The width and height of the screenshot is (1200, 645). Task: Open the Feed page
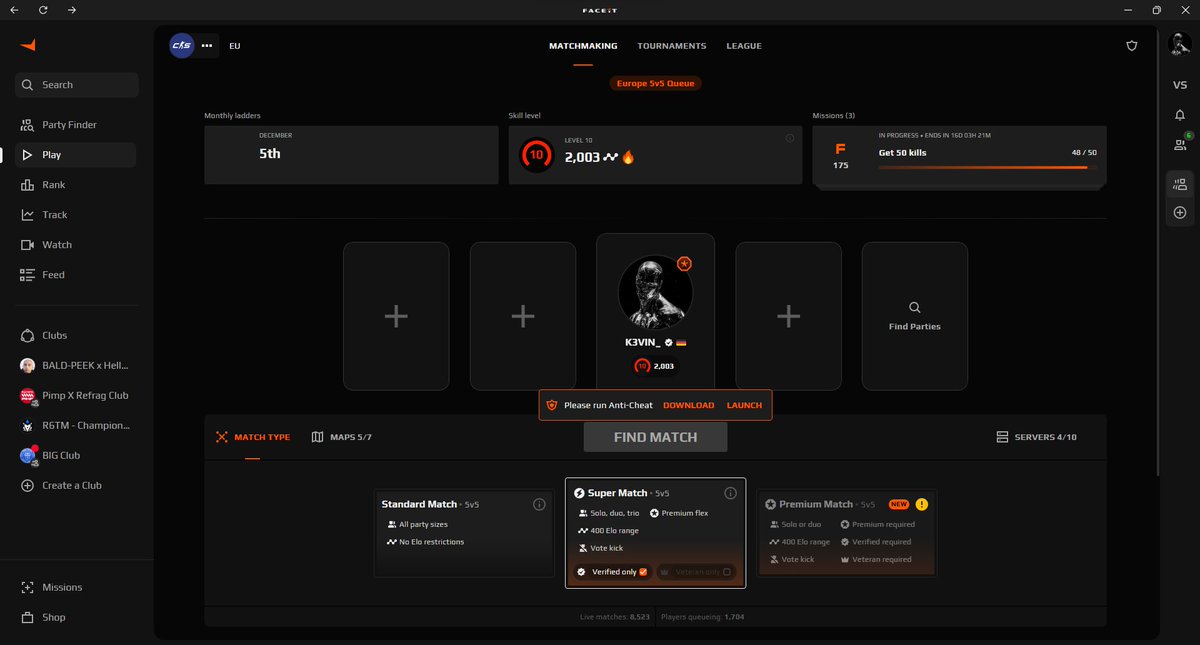[76, 275]
